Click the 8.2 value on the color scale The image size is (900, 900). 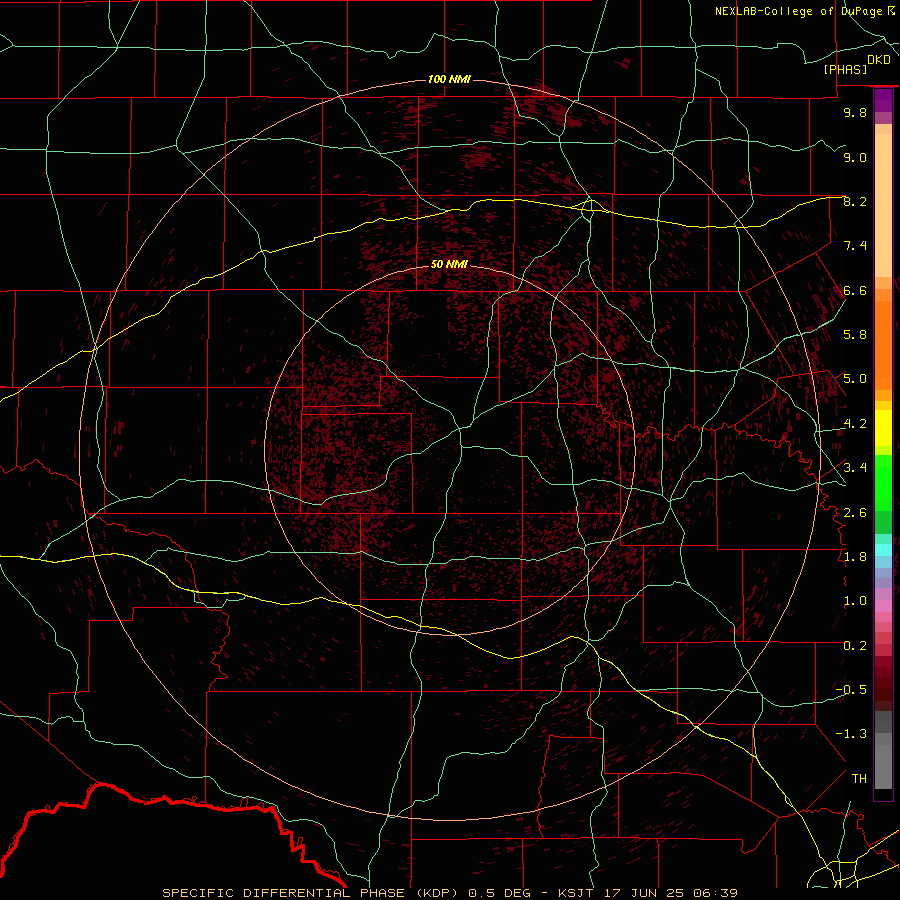click(855, 201)
